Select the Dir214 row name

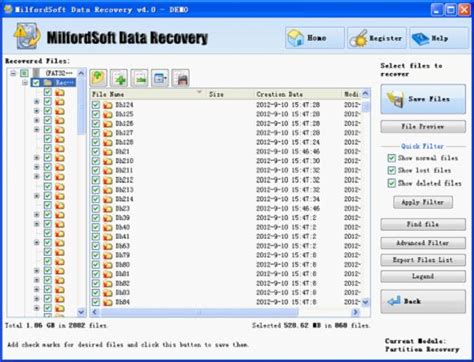click(x=124, y=199)
